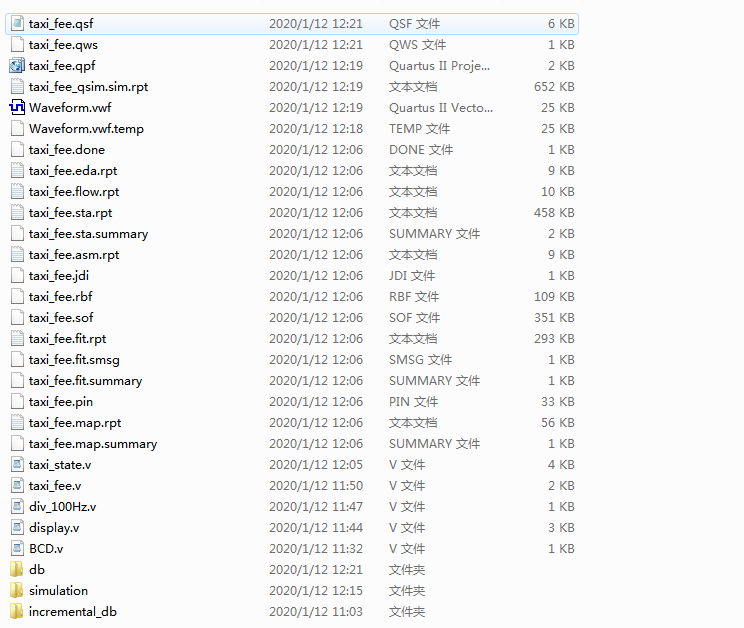This screenshot has height=628, width=744.
Task: Select the taxi_fee.map.summary file icon
Action: click(17, 443)
